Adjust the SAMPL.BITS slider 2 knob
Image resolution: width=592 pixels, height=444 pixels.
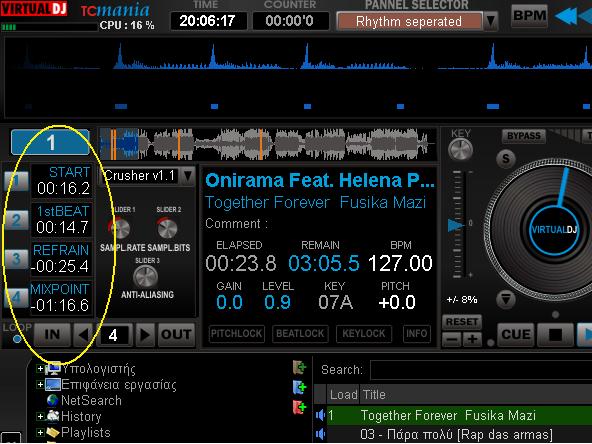(x=167, y=228)
